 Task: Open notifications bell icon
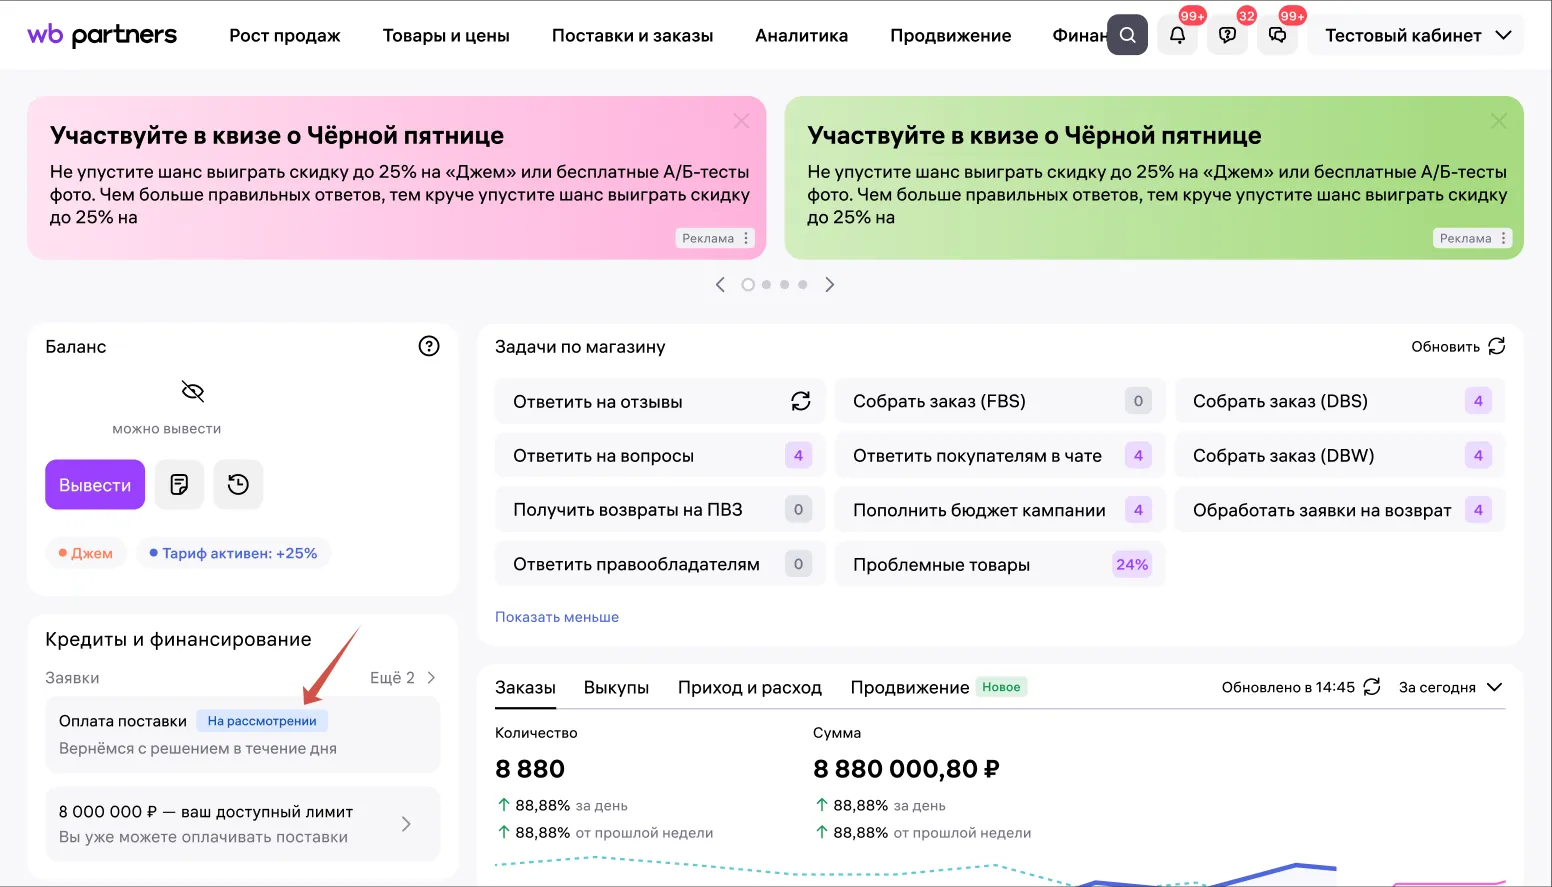pyautogui.click(x=1177, y=35)
